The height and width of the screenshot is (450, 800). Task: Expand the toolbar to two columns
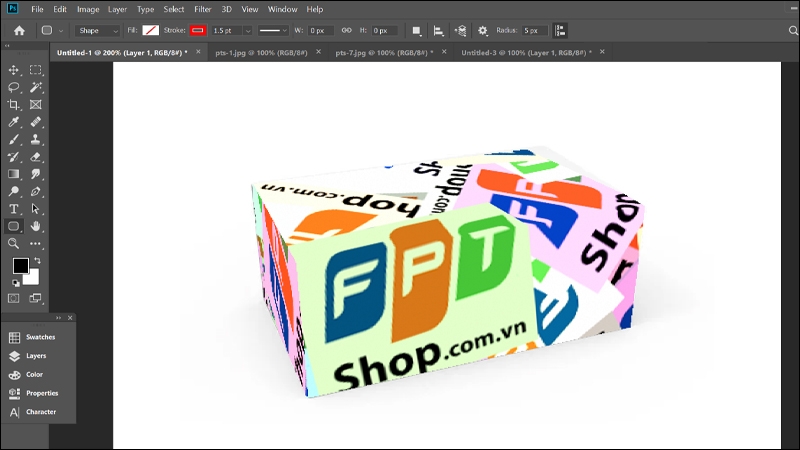(x=7, y=46)
